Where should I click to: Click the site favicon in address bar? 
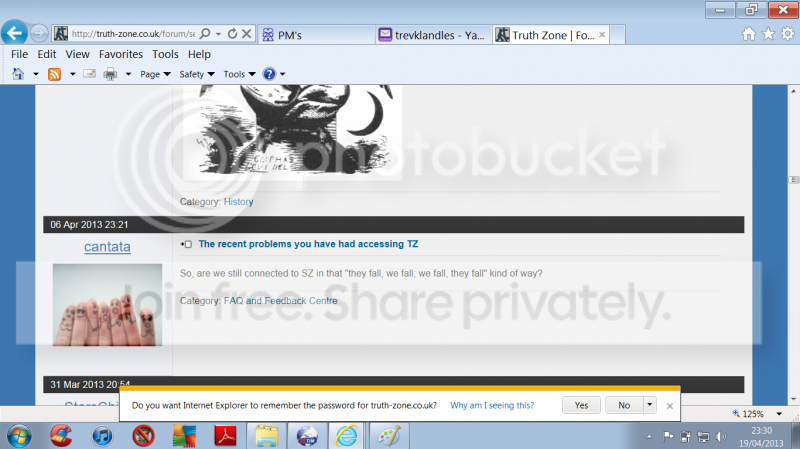coord(61,34)
